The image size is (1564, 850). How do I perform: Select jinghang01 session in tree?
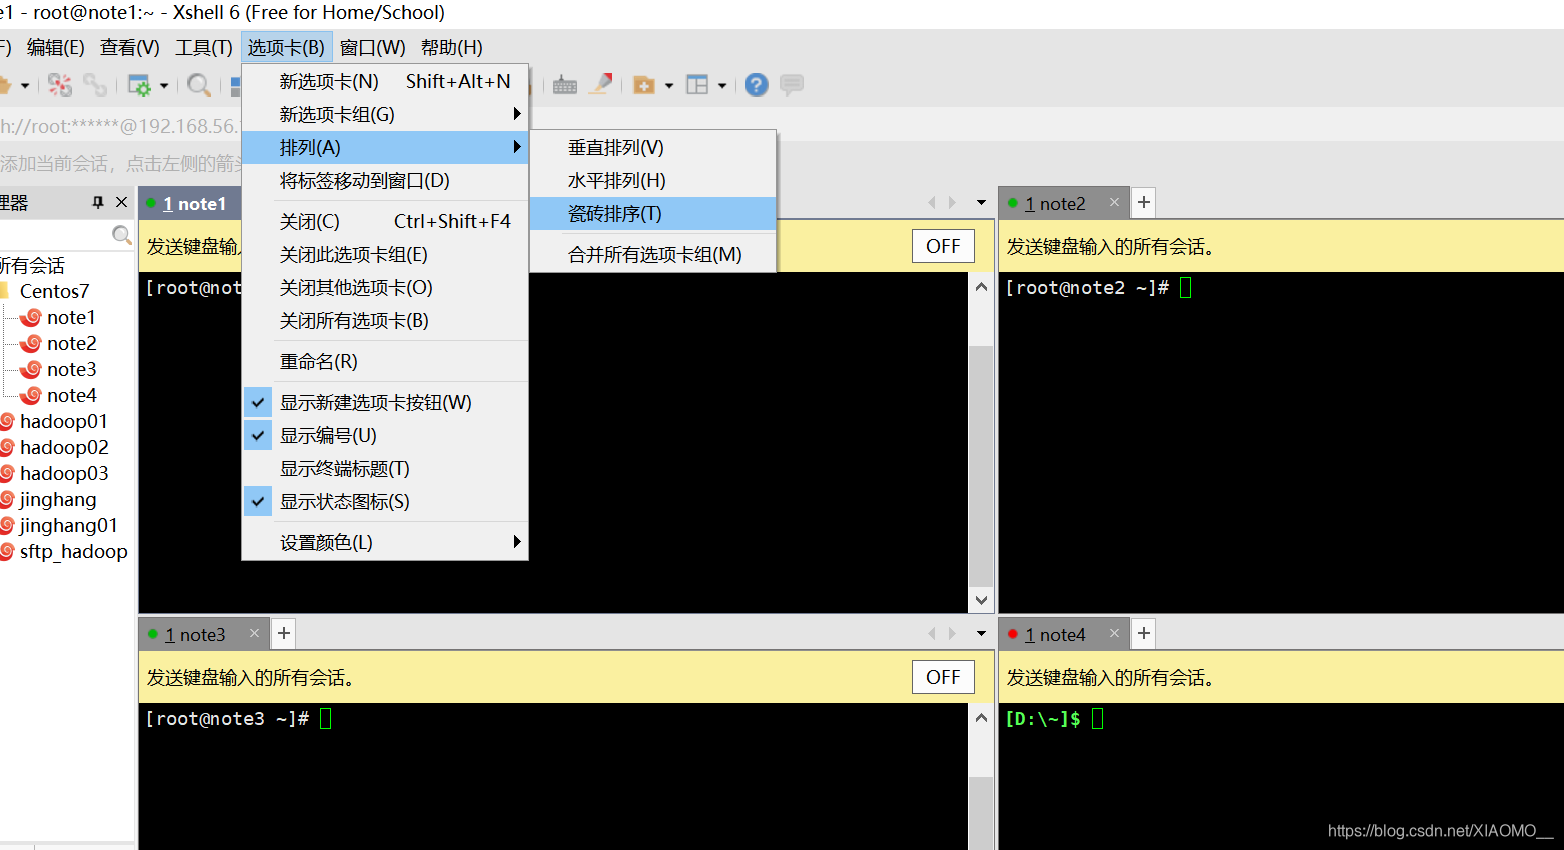click(x=67, y=525)
